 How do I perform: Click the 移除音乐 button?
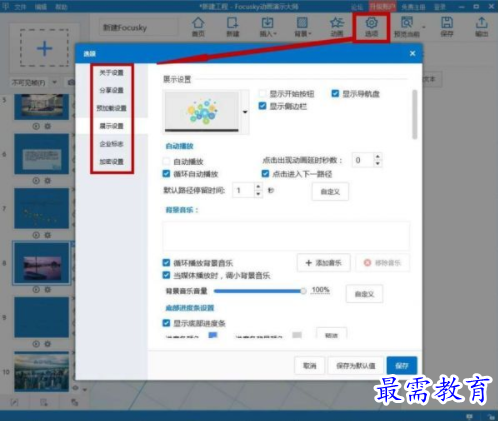(382, 263)
